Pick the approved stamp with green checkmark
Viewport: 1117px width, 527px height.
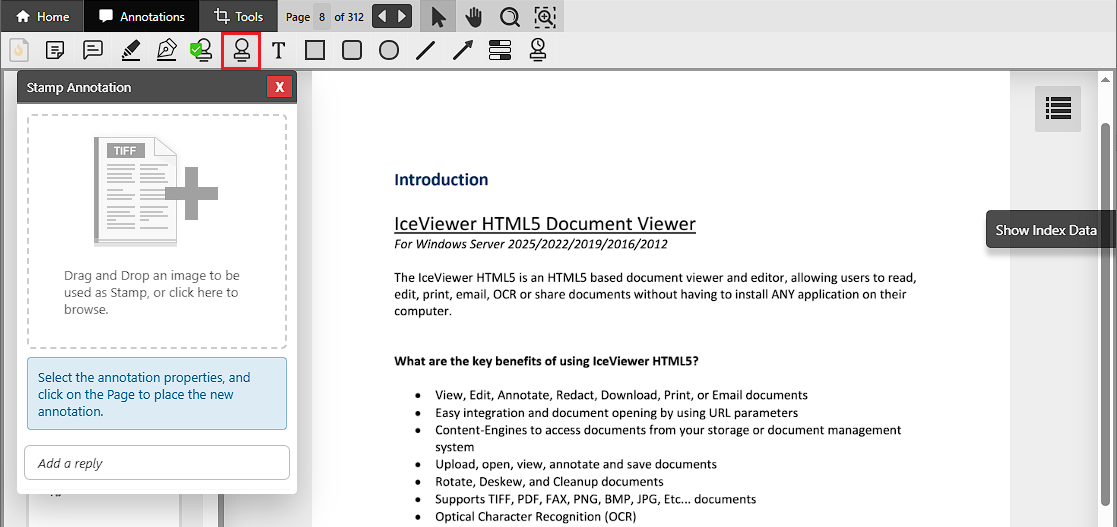click(202, 50)
